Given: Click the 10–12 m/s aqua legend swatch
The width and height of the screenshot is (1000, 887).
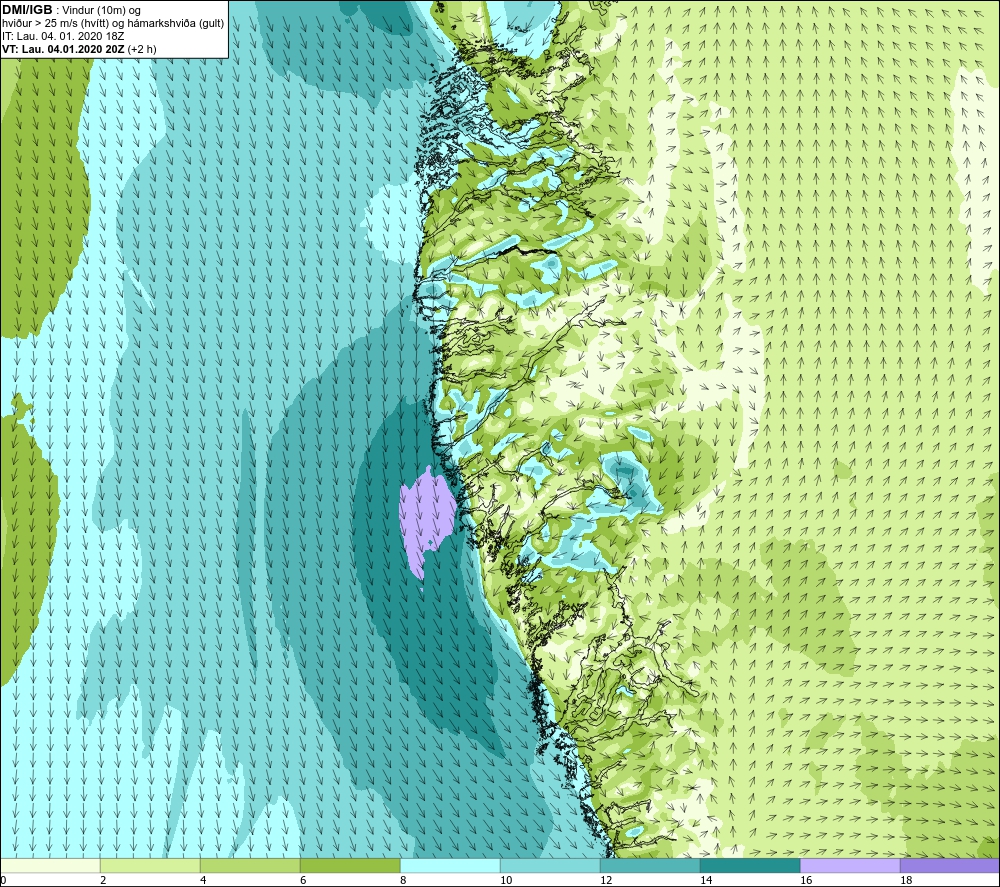Looking at the screenshot, I should (550, 865).
